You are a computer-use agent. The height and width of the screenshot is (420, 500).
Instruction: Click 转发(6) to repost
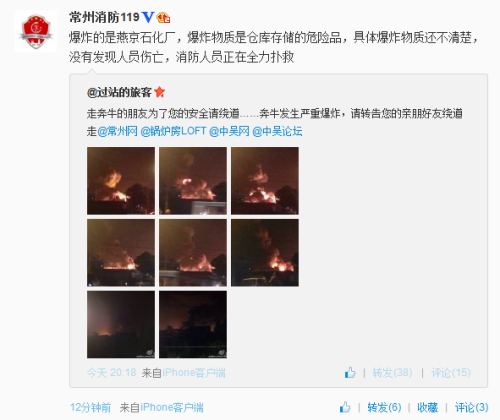click(x=384, y=407)
